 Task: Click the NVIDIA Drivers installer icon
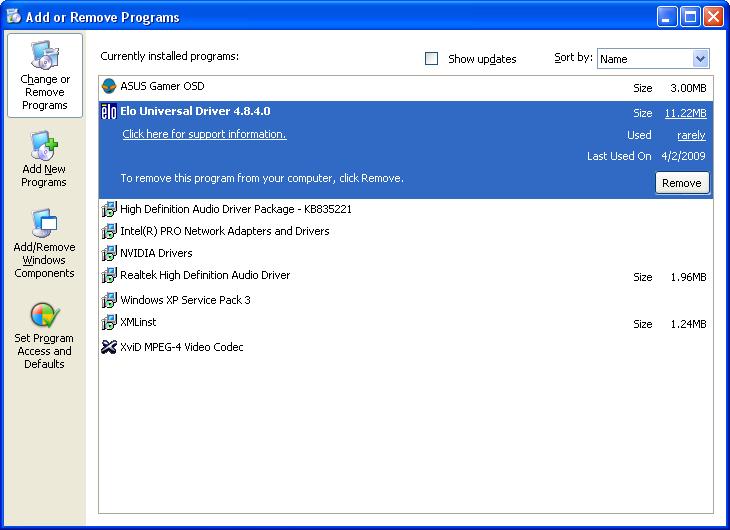[109, 253]
